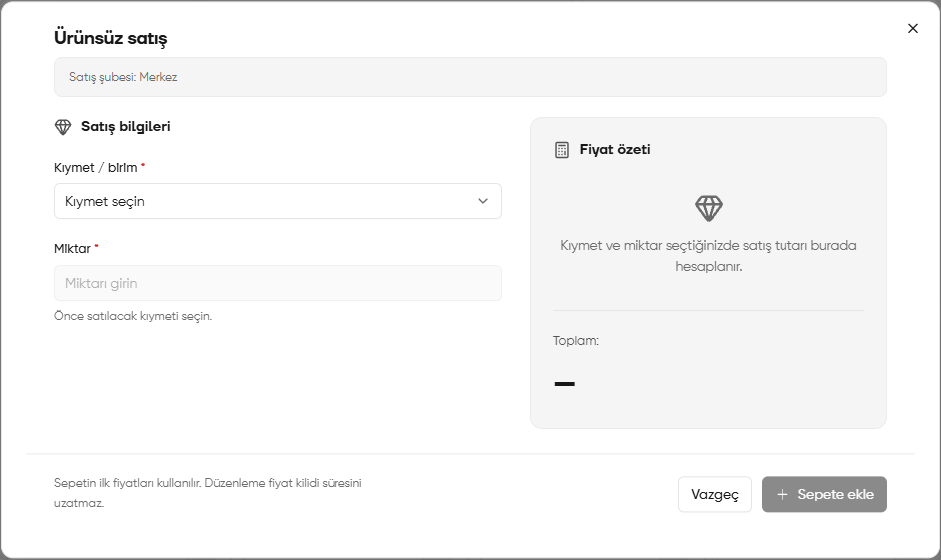Click the Miktarı girin input field
This screenshot has width=941, height=560.
pos(278,283)
